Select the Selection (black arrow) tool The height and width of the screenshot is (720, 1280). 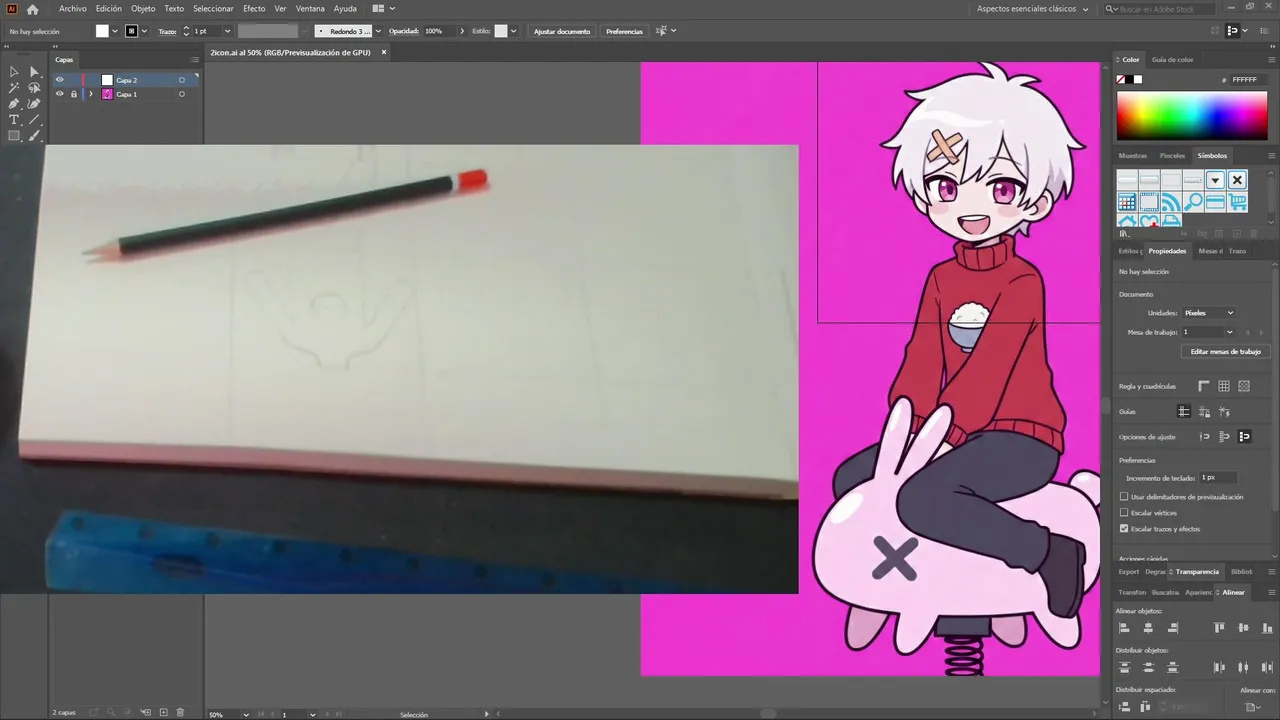(14, 72)
